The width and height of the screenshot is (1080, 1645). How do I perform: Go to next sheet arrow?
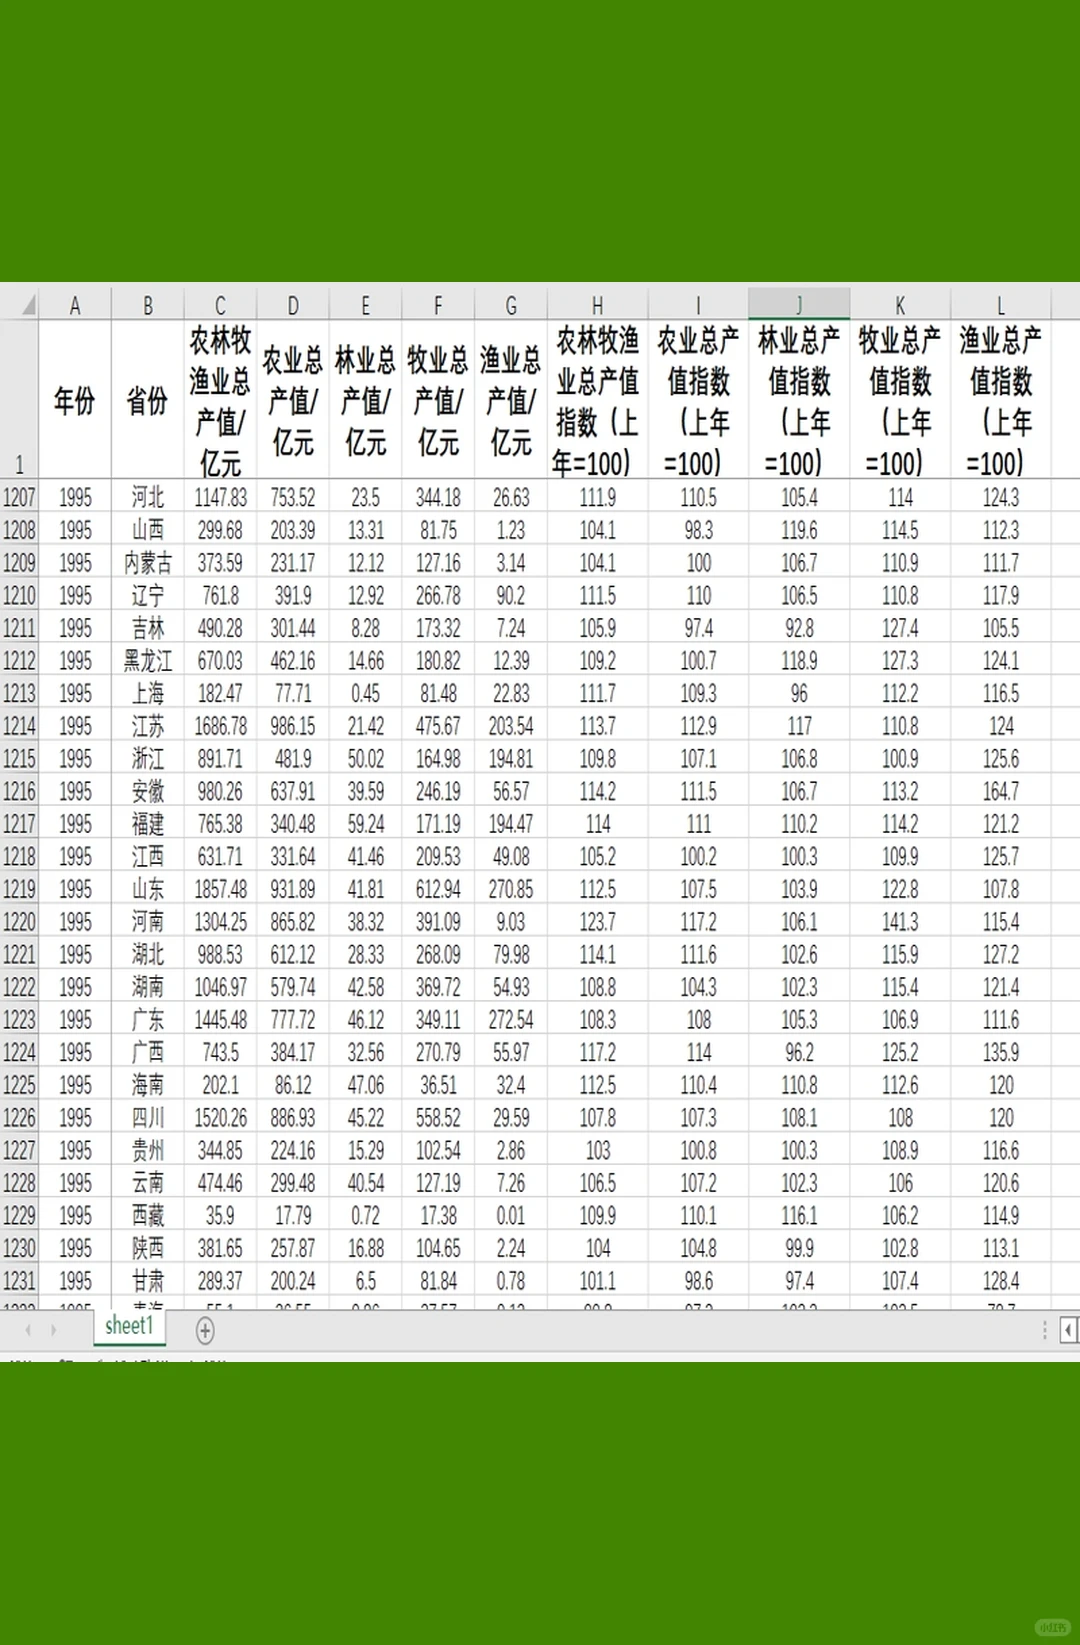[53, 1330]
